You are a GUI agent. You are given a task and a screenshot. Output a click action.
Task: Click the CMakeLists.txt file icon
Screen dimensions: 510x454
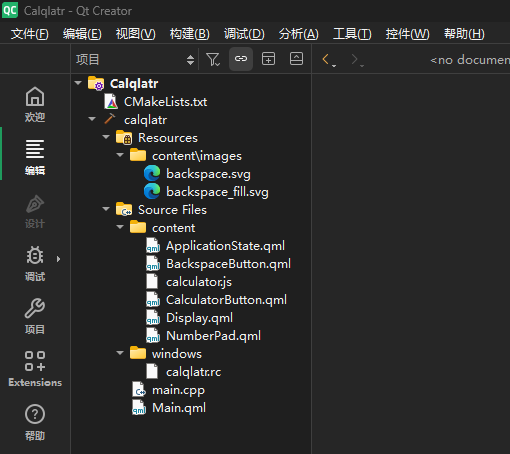tap(111, 101)
